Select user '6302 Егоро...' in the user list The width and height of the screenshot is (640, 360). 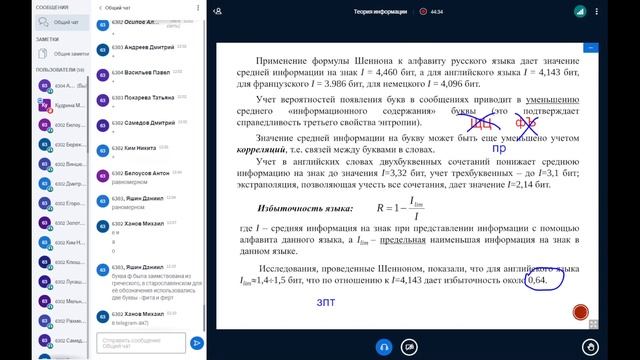[x=61, y=203]
